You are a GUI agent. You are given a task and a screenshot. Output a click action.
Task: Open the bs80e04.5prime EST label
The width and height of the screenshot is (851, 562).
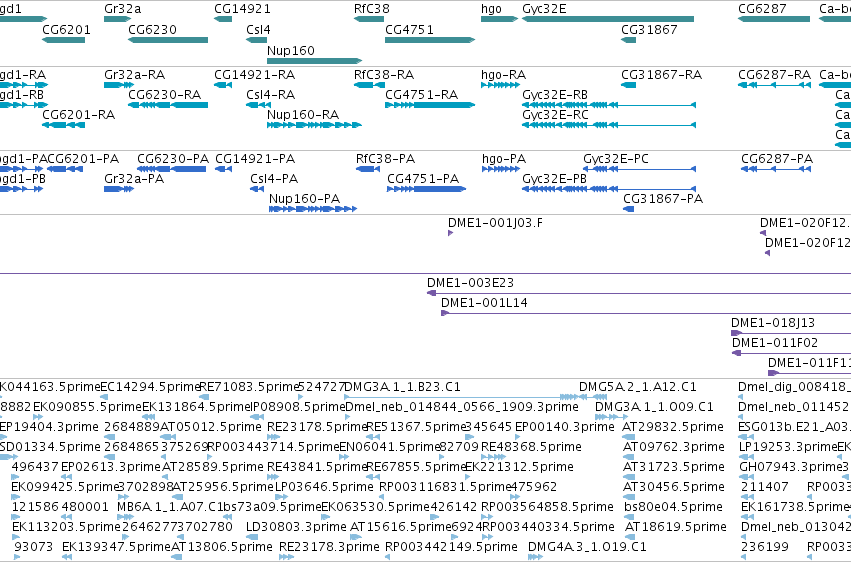(x=674, y=507)
